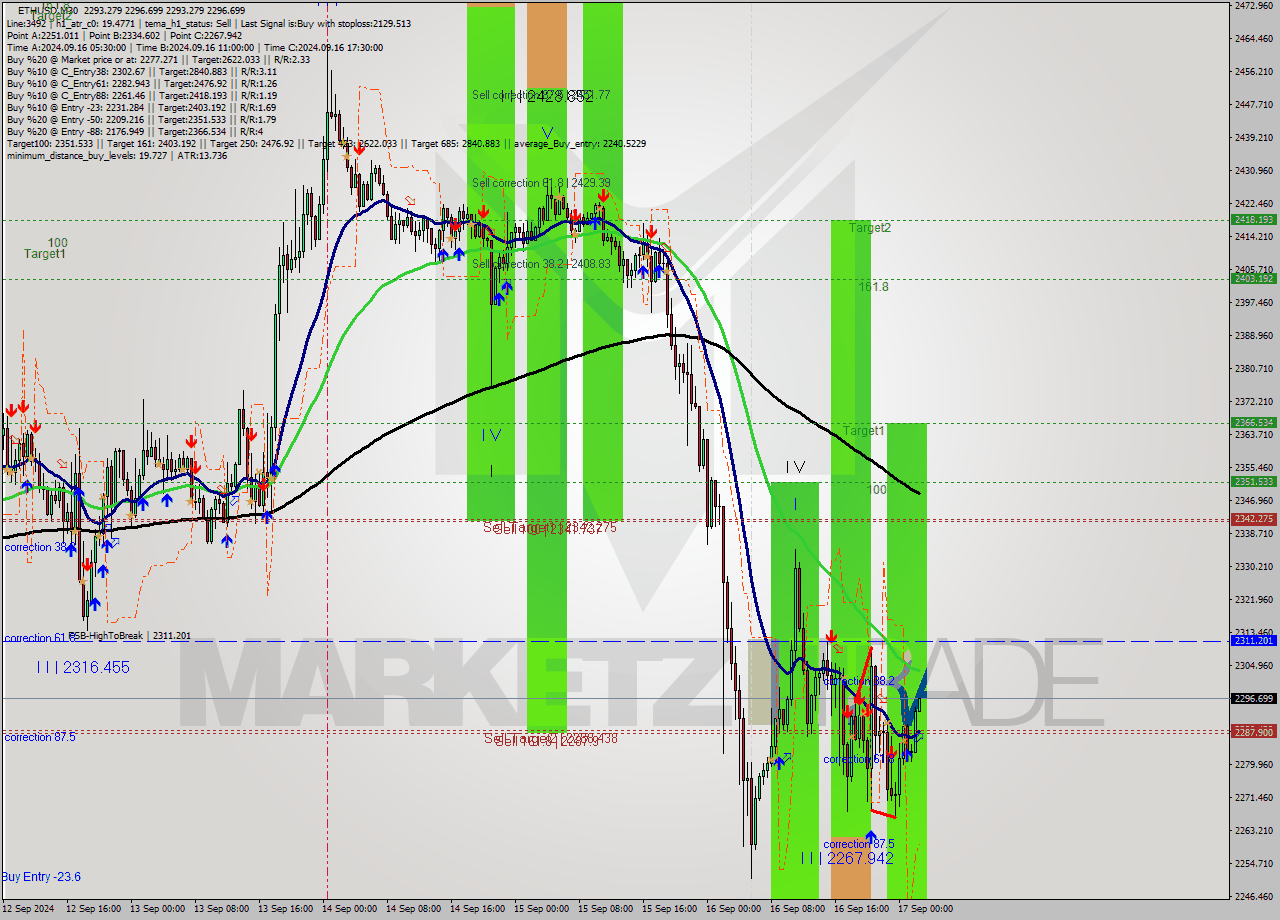Click the ETHUSD,M30 symbol title
The height and width of the screenshot is (920, 1280).
50,11
